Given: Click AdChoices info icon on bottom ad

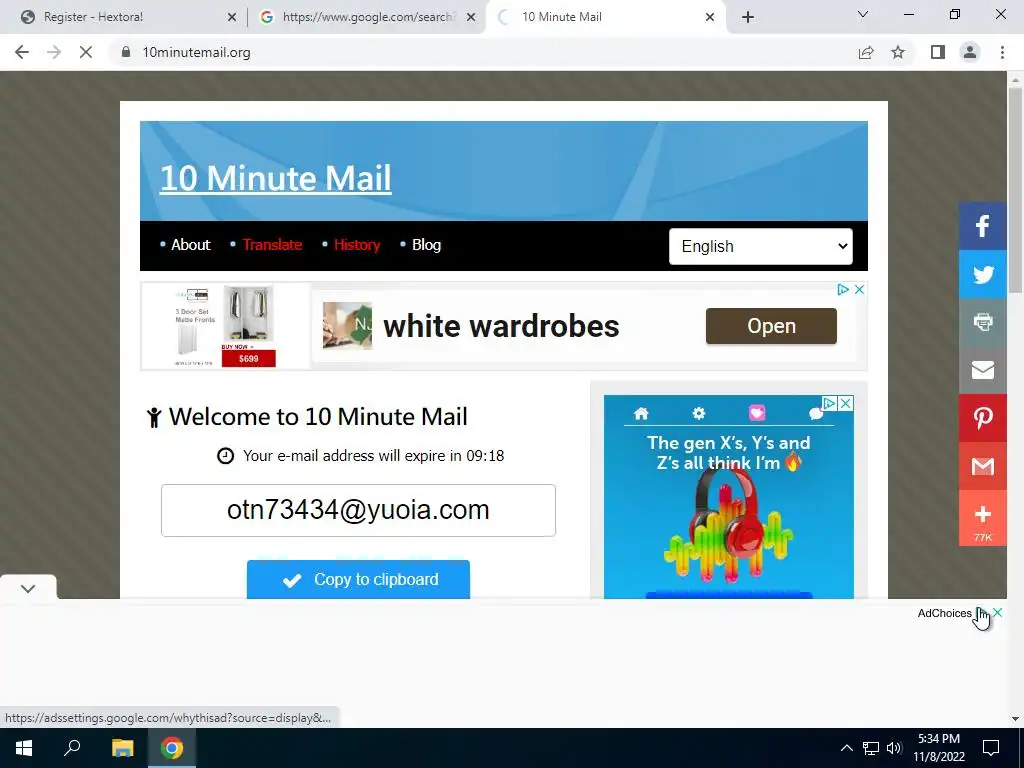Looking at the screenshot, I should click(982, 613).
